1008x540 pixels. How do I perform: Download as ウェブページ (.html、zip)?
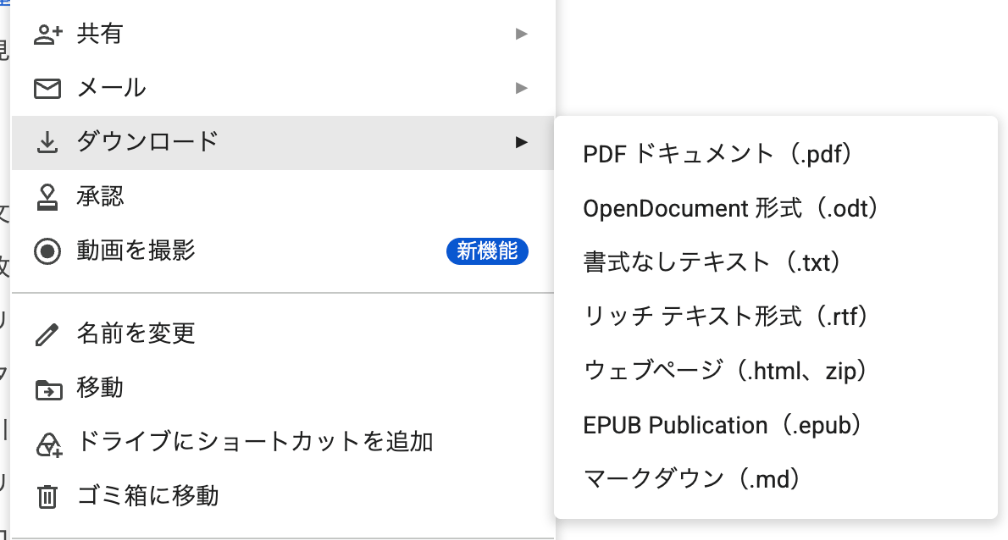(x=776, y=371)
